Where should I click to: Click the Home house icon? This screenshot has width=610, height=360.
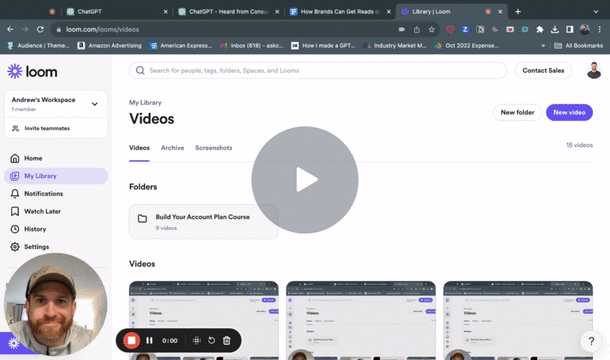(x=15, y=158)
